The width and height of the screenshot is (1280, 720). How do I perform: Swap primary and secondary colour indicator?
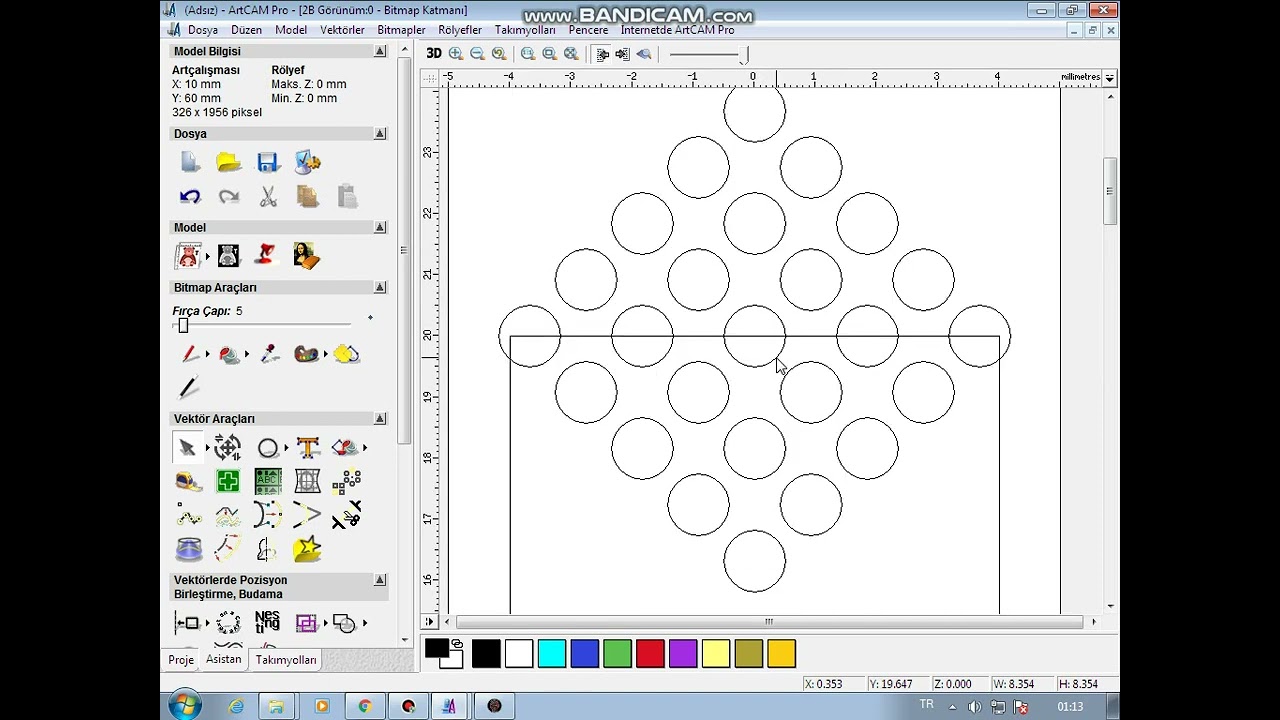click(x=457, y=643)
